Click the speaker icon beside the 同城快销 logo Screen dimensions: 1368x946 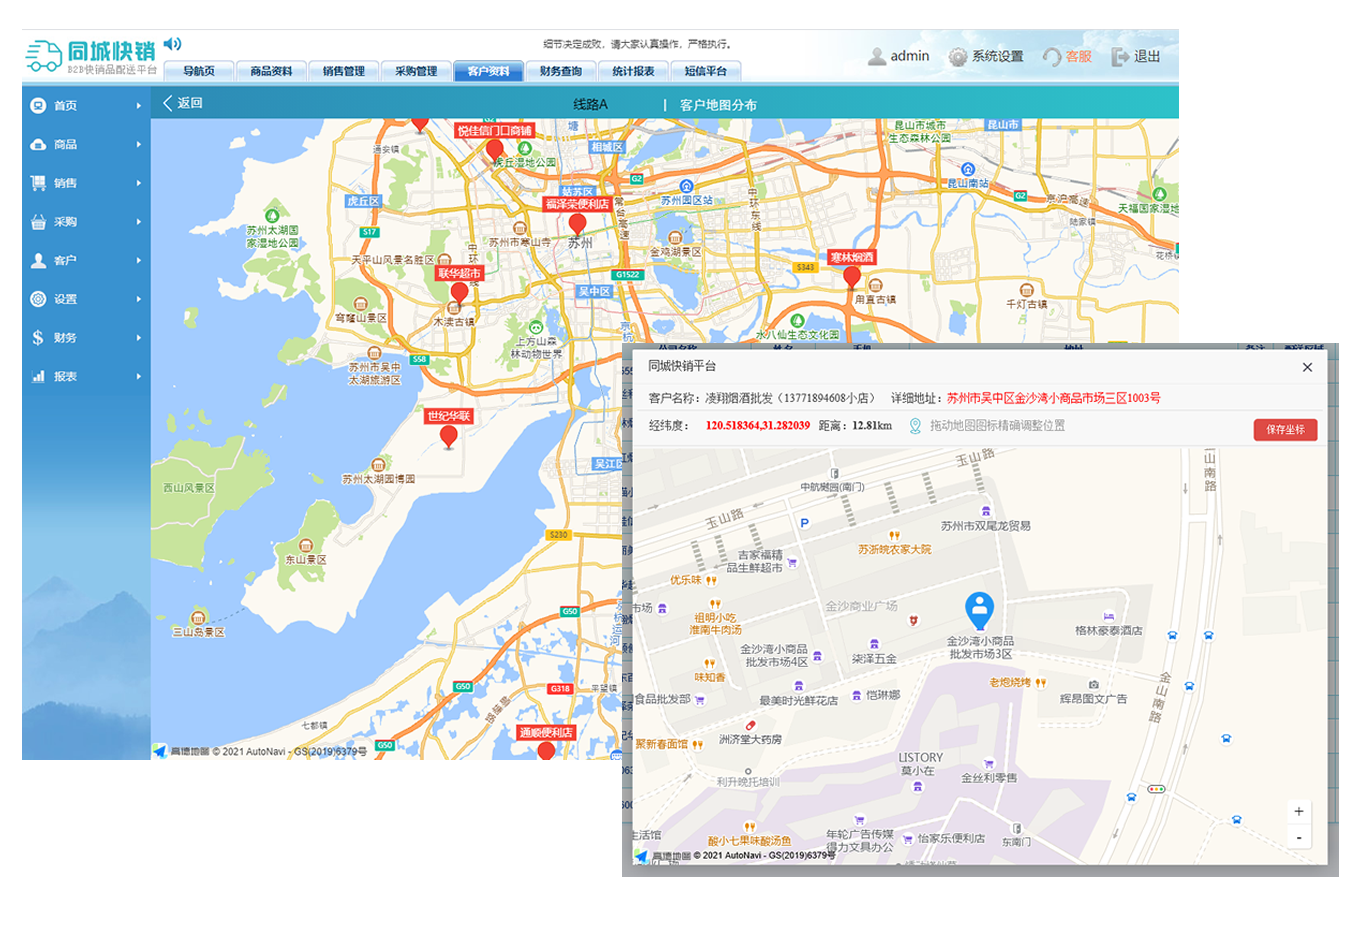[x=173, y=44]
